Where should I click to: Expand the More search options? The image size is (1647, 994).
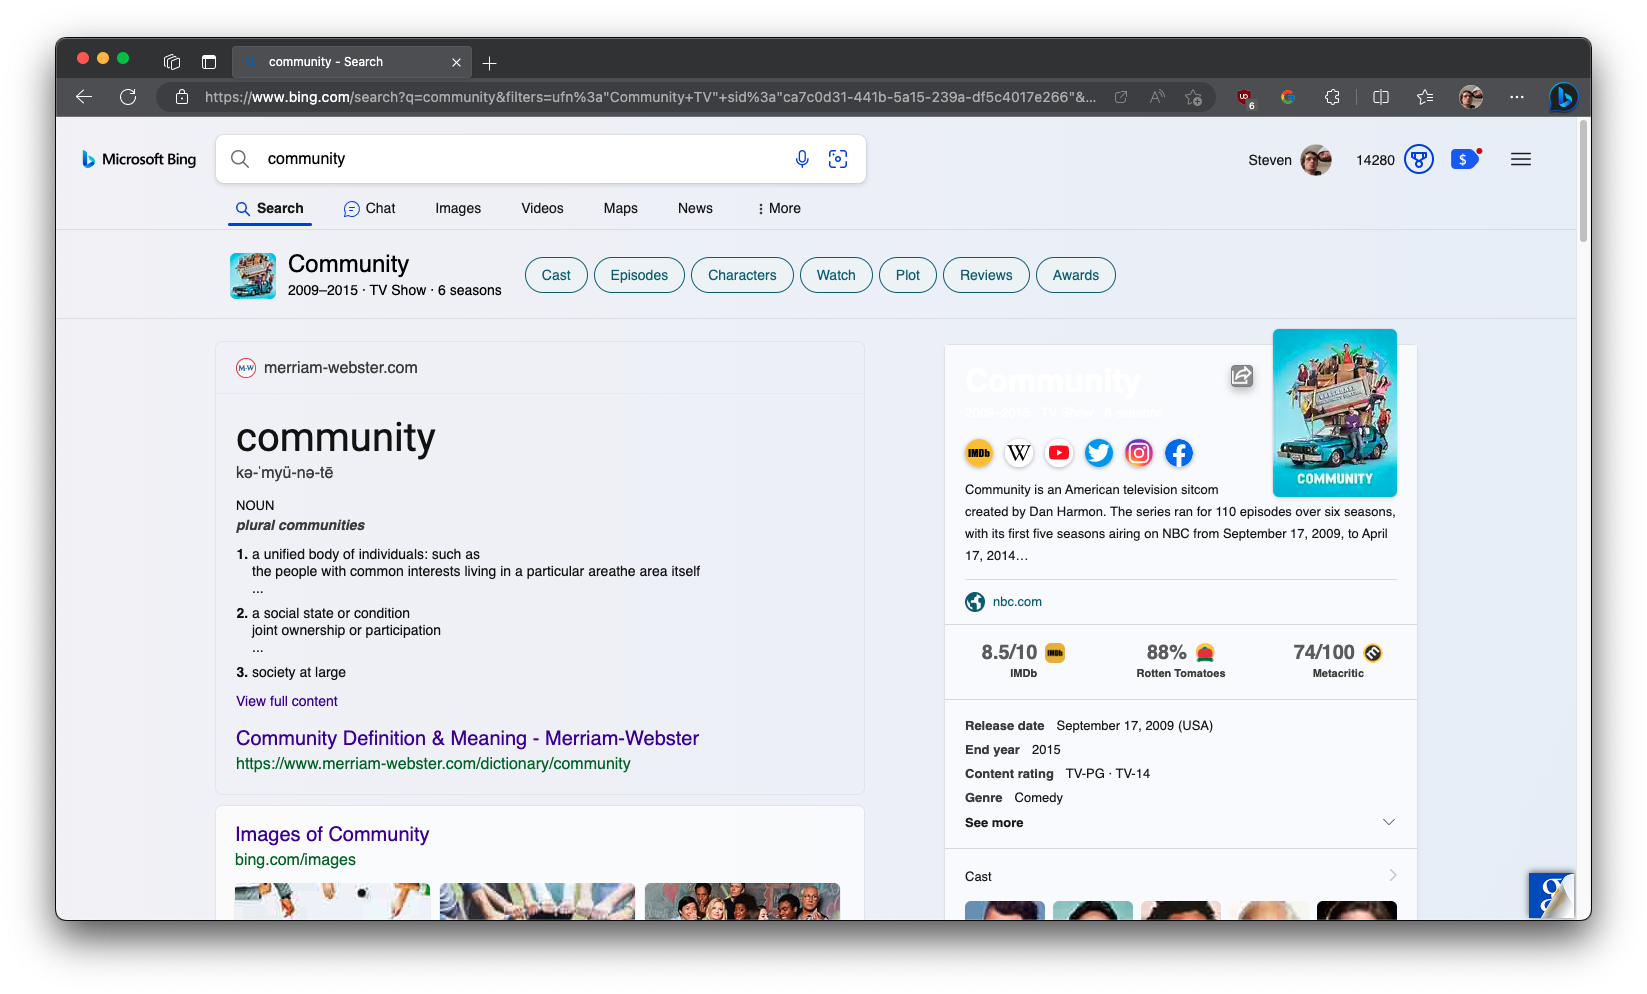[x=779, y=208]
